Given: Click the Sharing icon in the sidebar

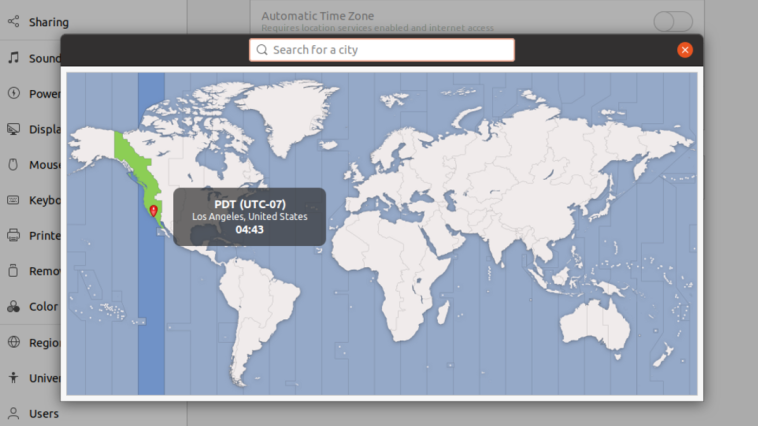Looking at the screenshot, I should pos(14,22).
